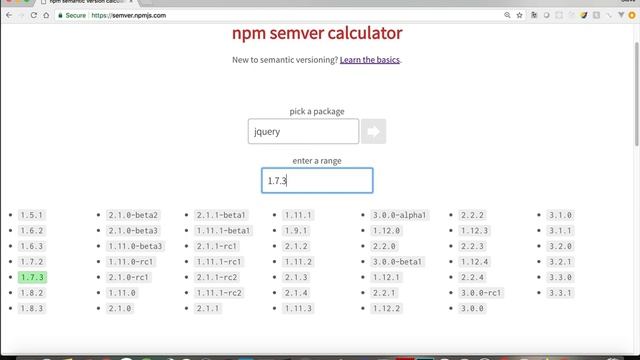Select version 2.2.4

click(x=472, y=277)
